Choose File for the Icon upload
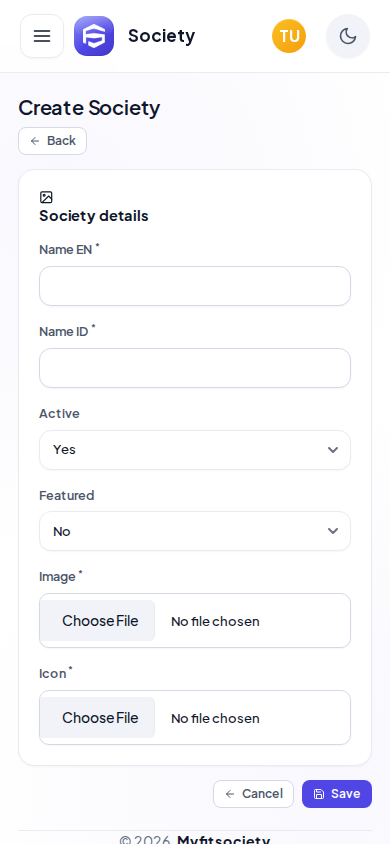Viewport: 390px width, 844px height. pyautogui.click(x=100, y=718)
